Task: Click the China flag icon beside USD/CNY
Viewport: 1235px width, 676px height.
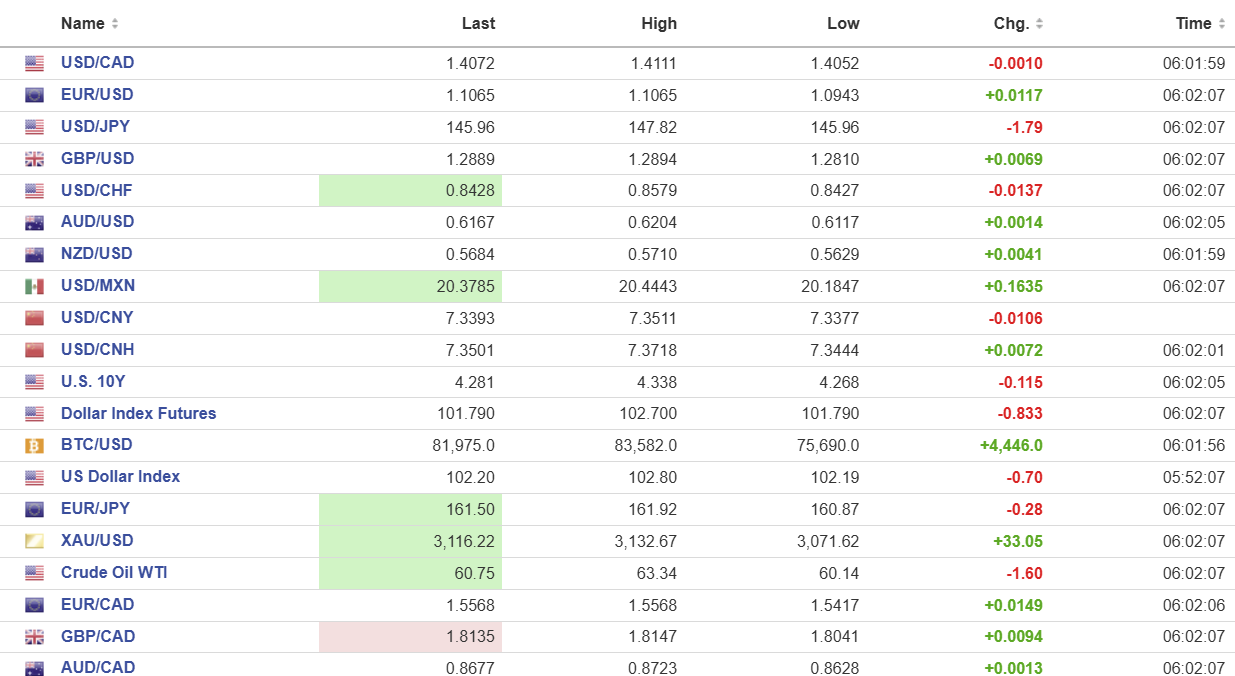Action: (35, 318)
